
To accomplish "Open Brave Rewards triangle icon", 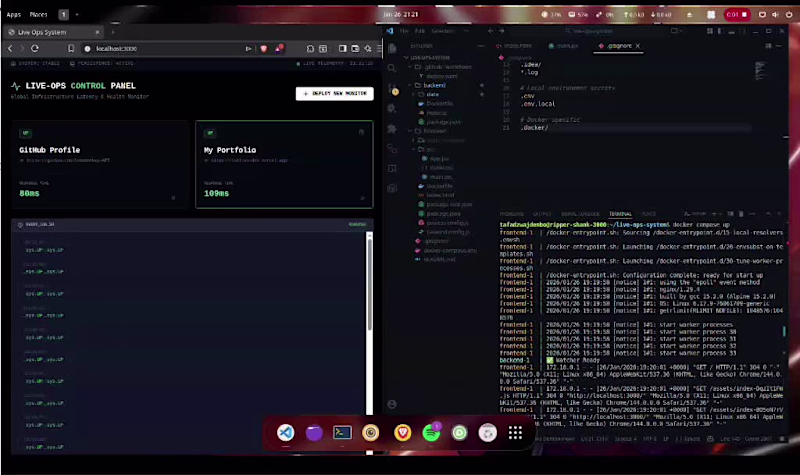I will tap(279, 48).
